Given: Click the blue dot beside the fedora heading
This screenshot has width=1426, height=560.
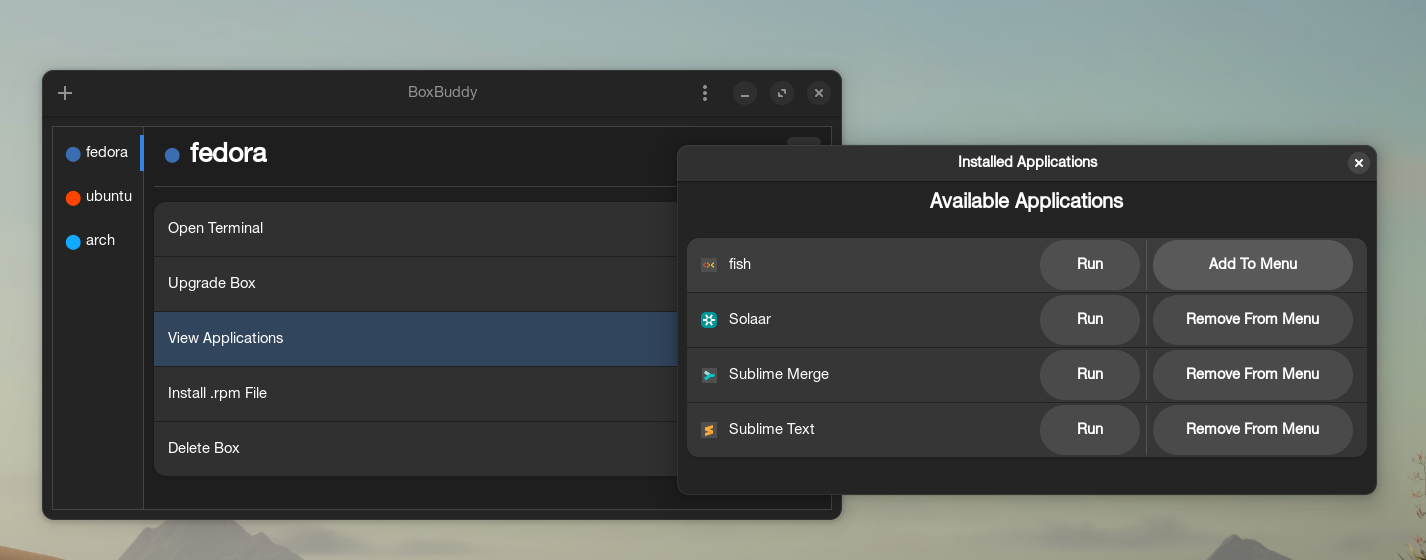Looking at the screenshot, I should click(172, 155).
